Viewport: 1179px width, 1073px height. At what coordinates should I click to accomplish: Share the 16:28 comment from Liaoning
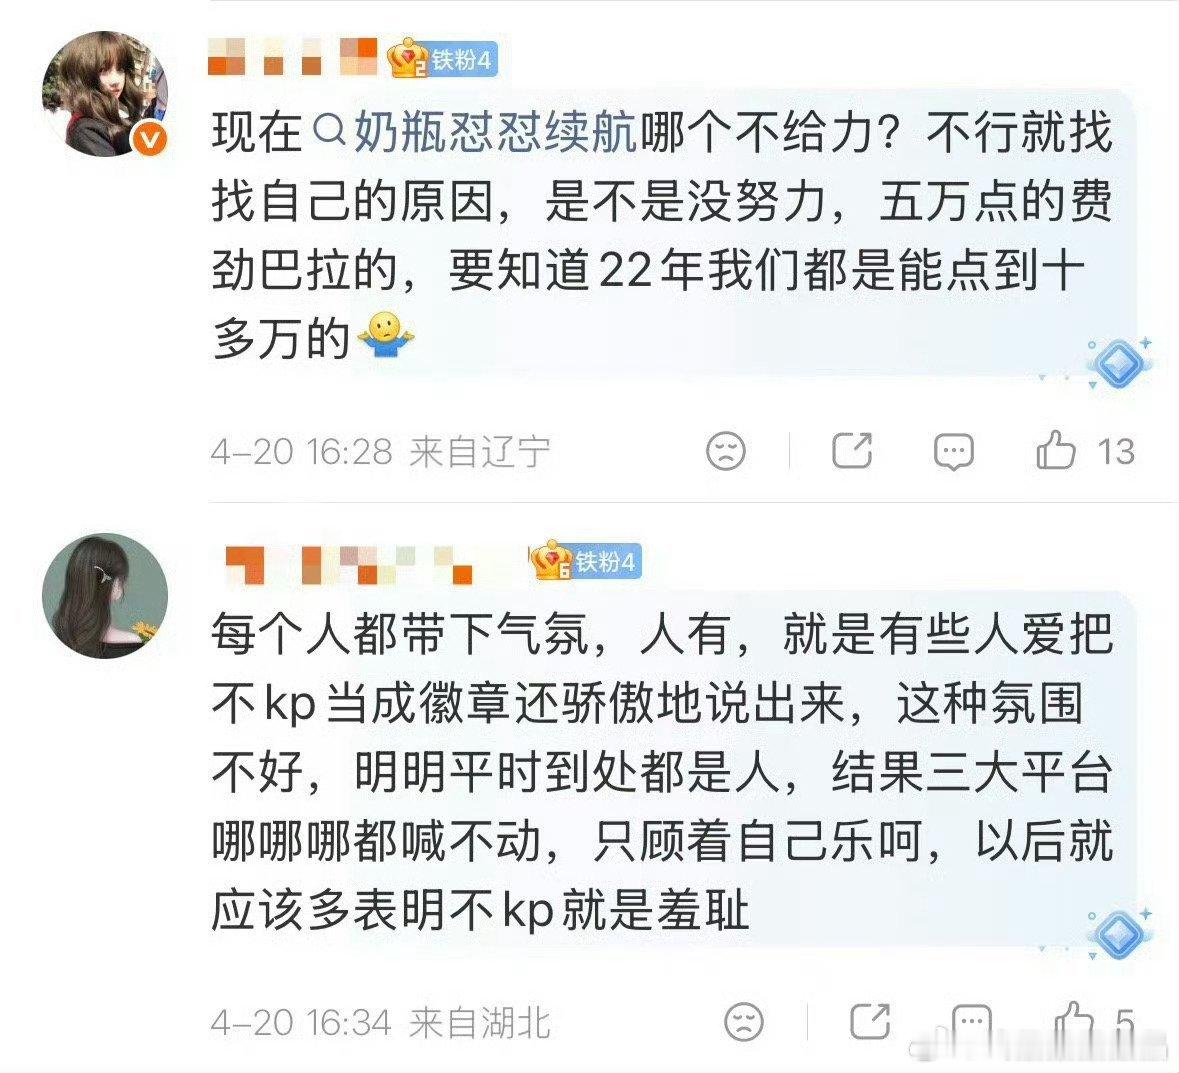[852, 451]
